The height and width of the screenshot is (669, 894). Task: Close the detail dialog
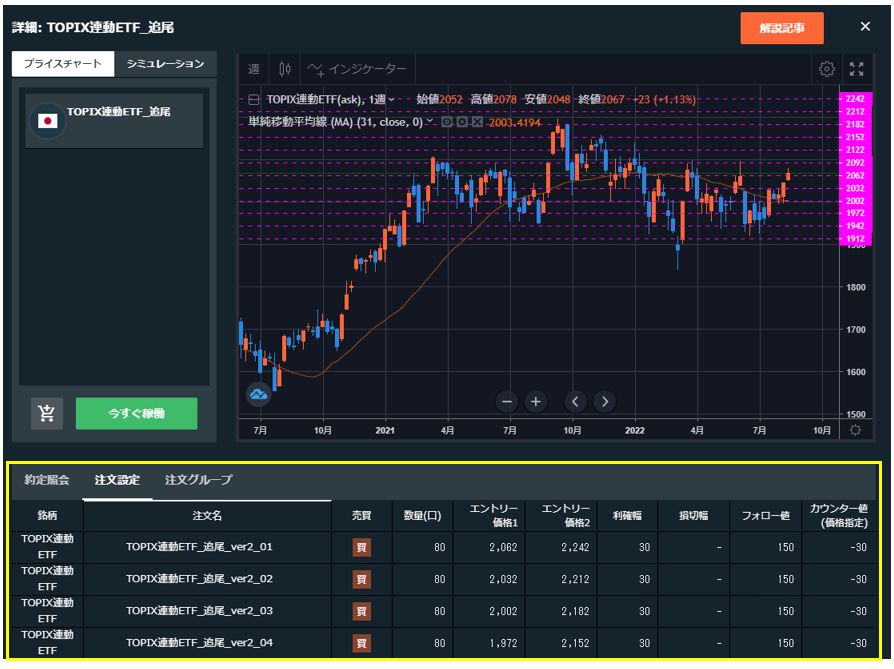(x=865, y=27)
